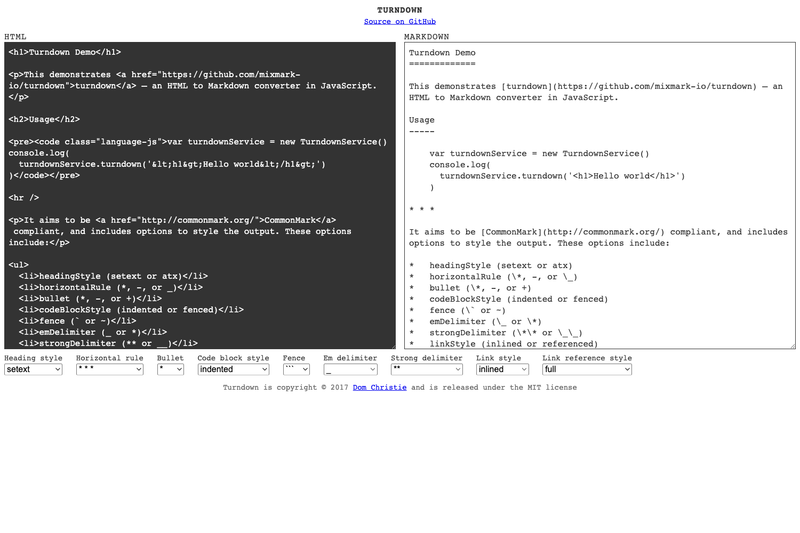This screenshot has height=533, width=800.
Task: Open the Em delimiter dropdown
Action: point(350,369)
